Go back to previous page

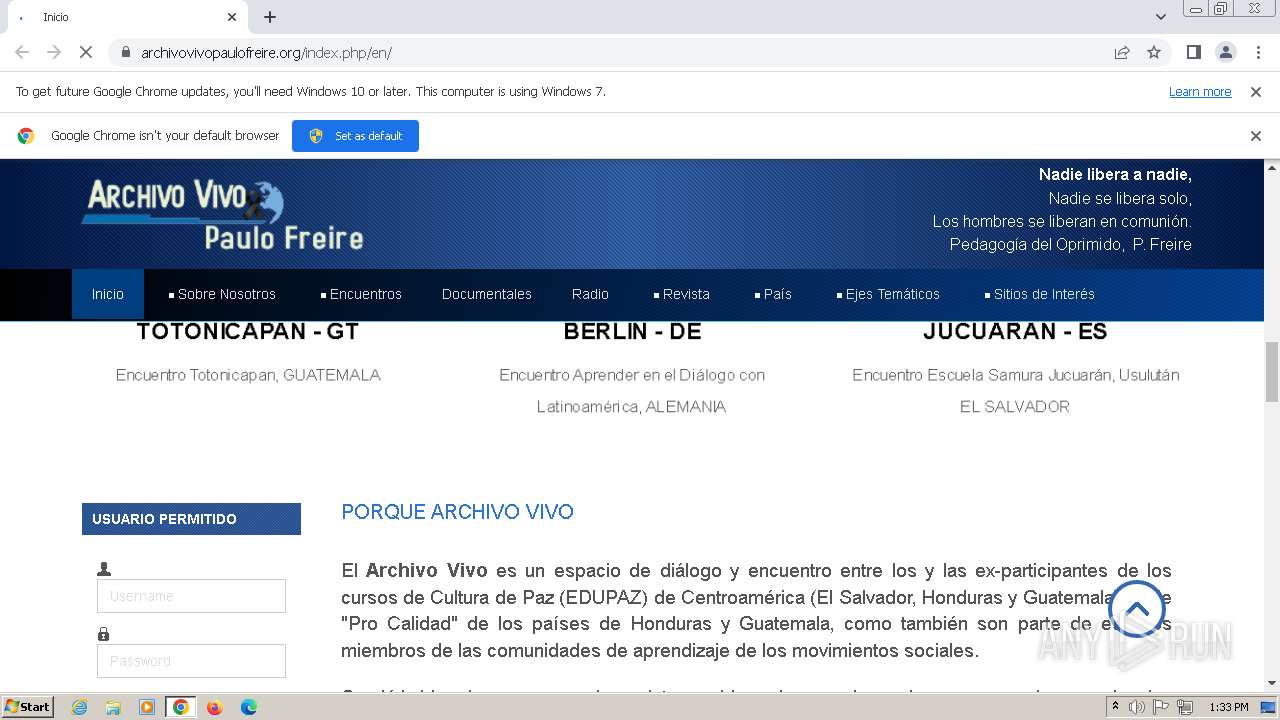[x=22, y=52]
